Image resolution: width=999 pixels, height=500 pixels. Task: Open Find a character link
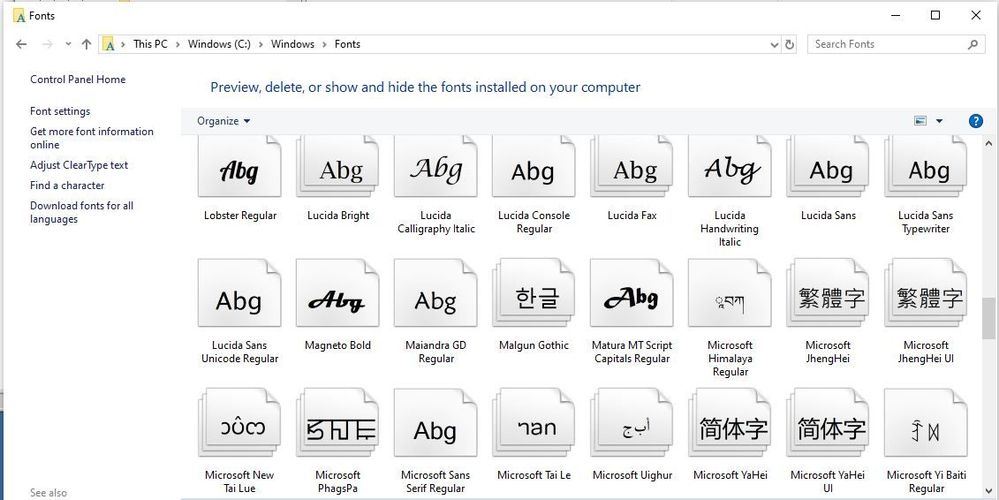(67, 185)
